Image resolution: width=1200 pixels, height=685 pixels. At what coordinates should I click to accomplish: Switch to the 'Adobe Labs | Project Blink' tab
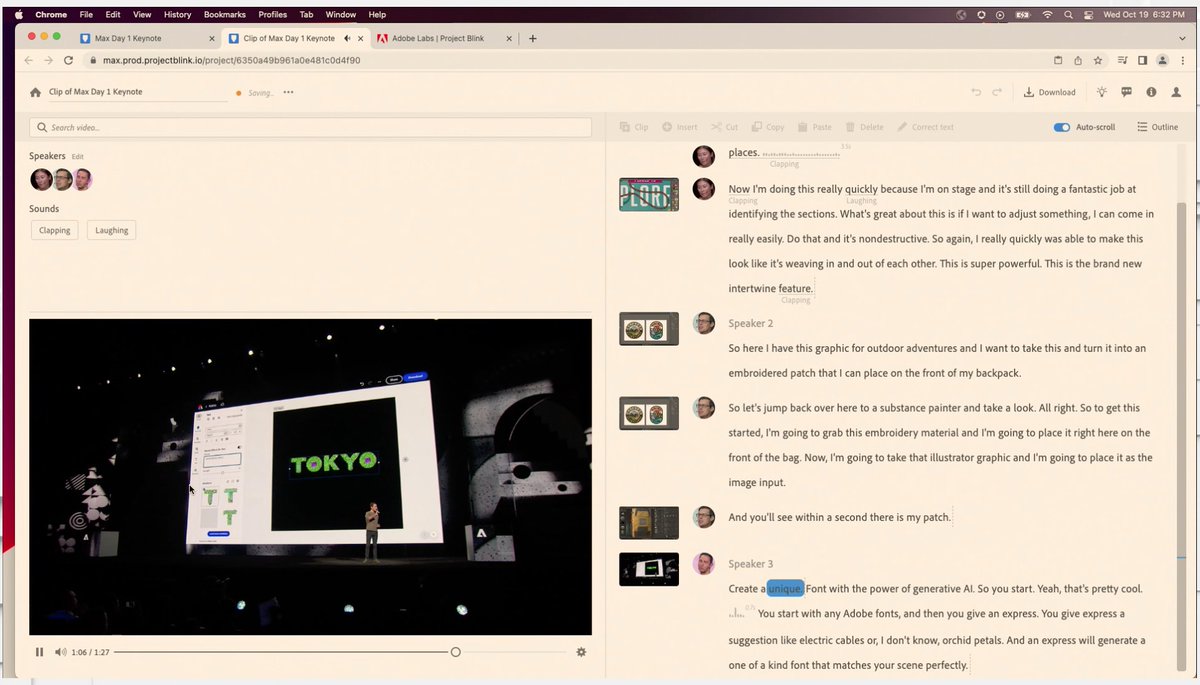click(x=439, y=38)
